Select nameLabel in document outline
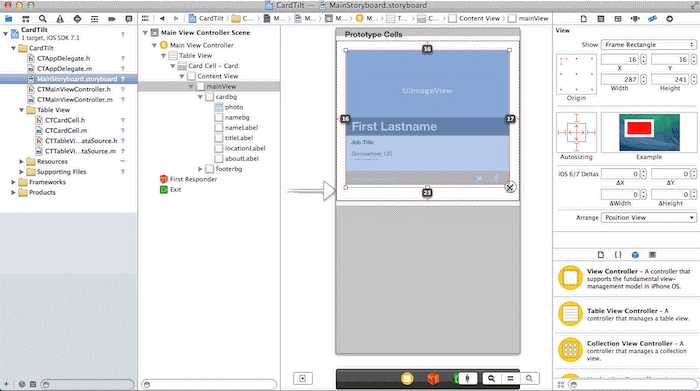Screen dimensions: 700x391 click(x=242, y=128)
